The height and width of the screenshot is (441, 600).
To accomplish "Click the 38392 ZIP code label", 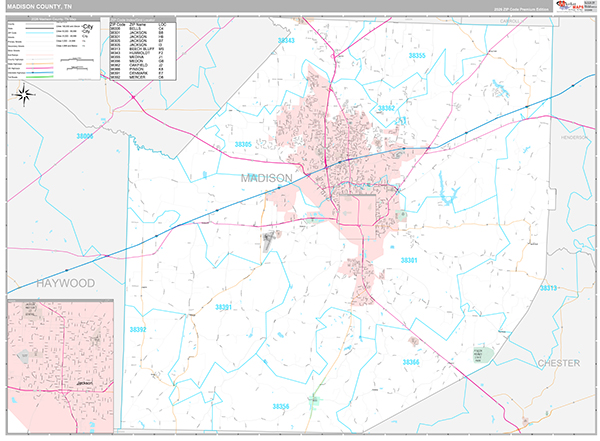I will tap(138, 329).
